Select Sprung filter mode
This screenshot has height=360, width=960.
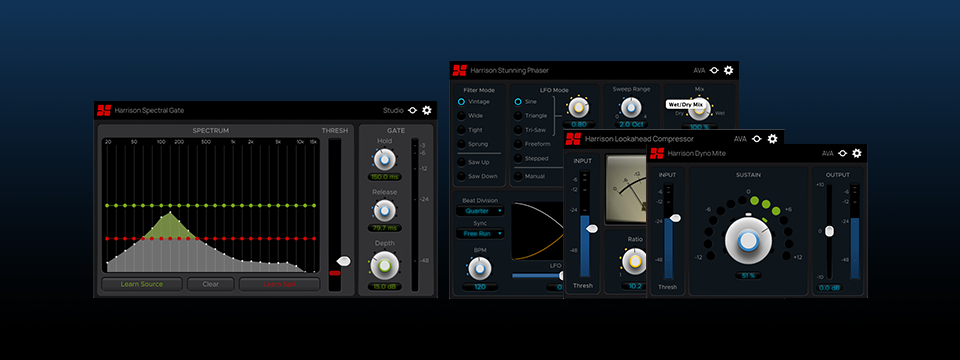(x=461, y=144)
